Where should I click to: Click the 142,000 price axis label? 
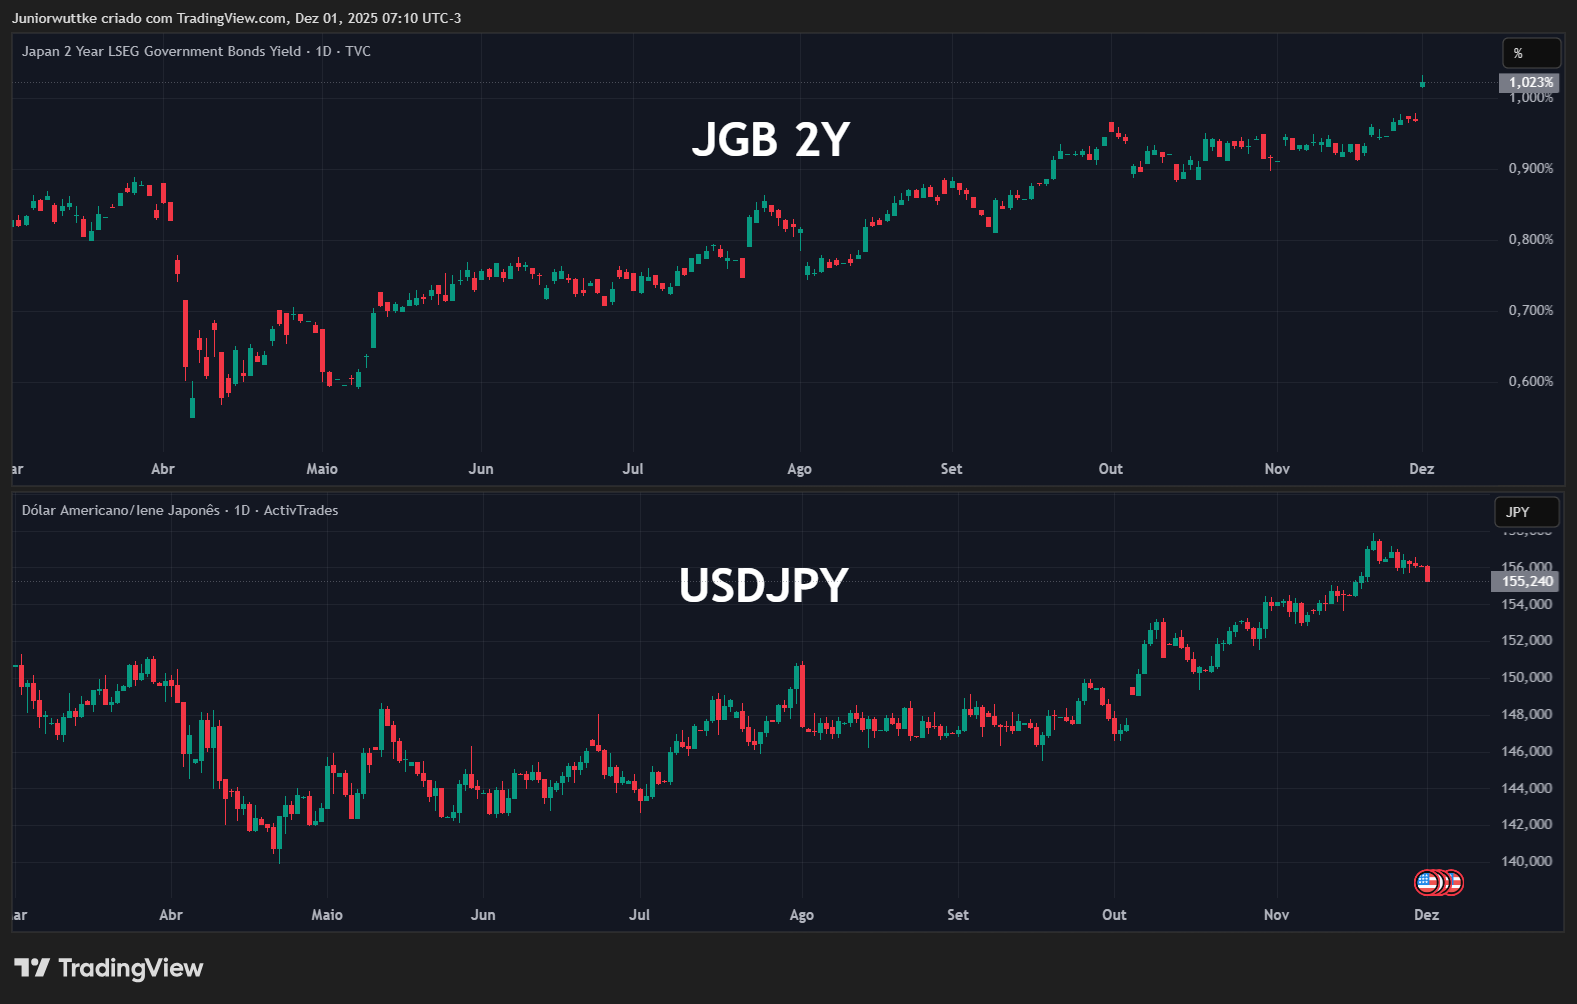pos(1527,824)
